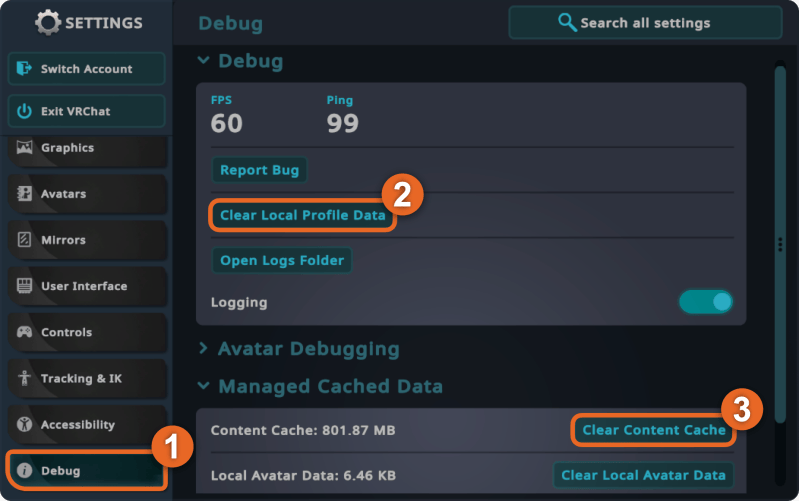799x501 pixels.
Task: Click the search magnifier icon
Action: [567, 22]
